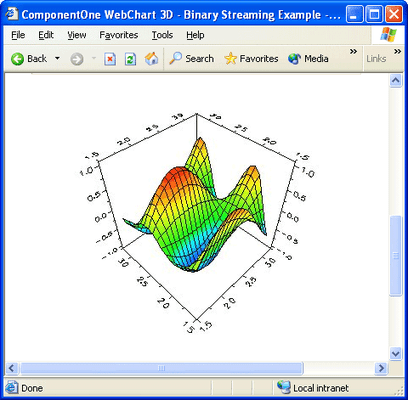
Task: Expand the Forward history dropdown arrow
Action: click(94, 58)
